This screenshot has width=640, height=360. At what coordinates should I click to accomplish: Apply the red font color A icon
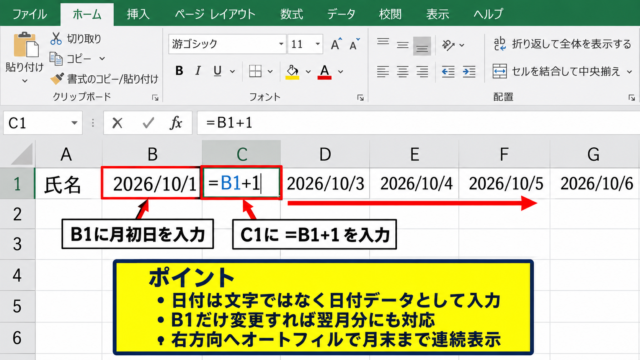(x=324, y=71)
